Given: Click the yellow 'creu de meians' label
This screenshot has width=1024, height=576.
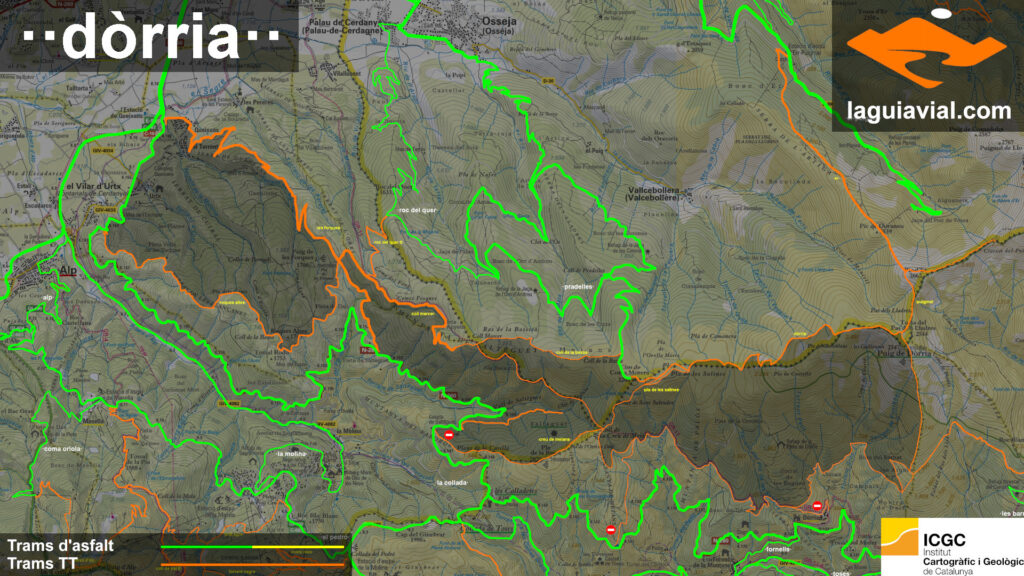Looking at the screenshot, I should (x=554, y=440).
